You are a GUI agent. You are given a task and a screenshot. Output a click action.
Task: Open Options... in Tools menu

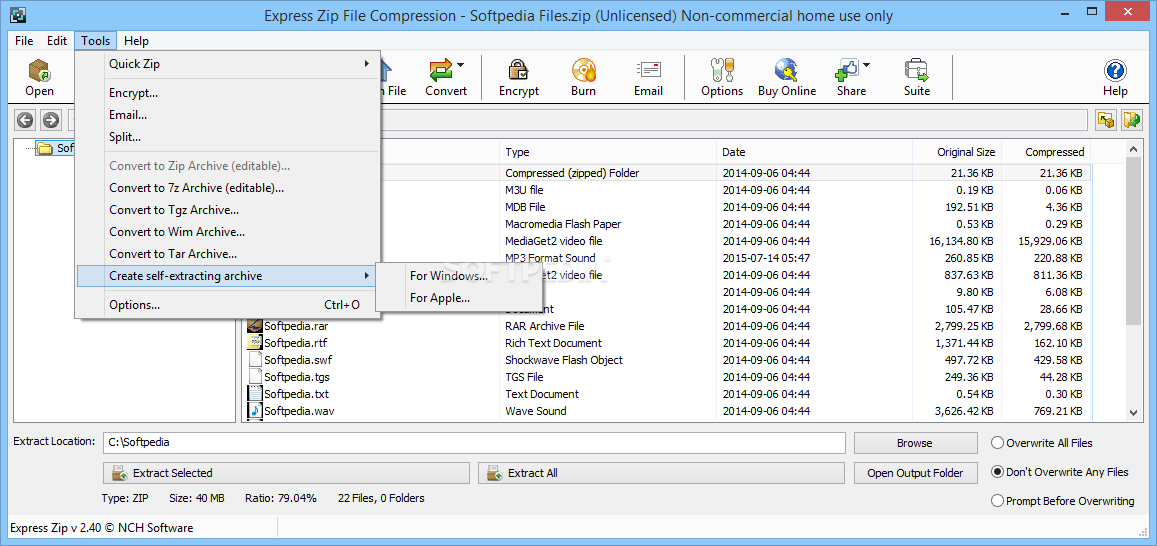pos(228,305)
